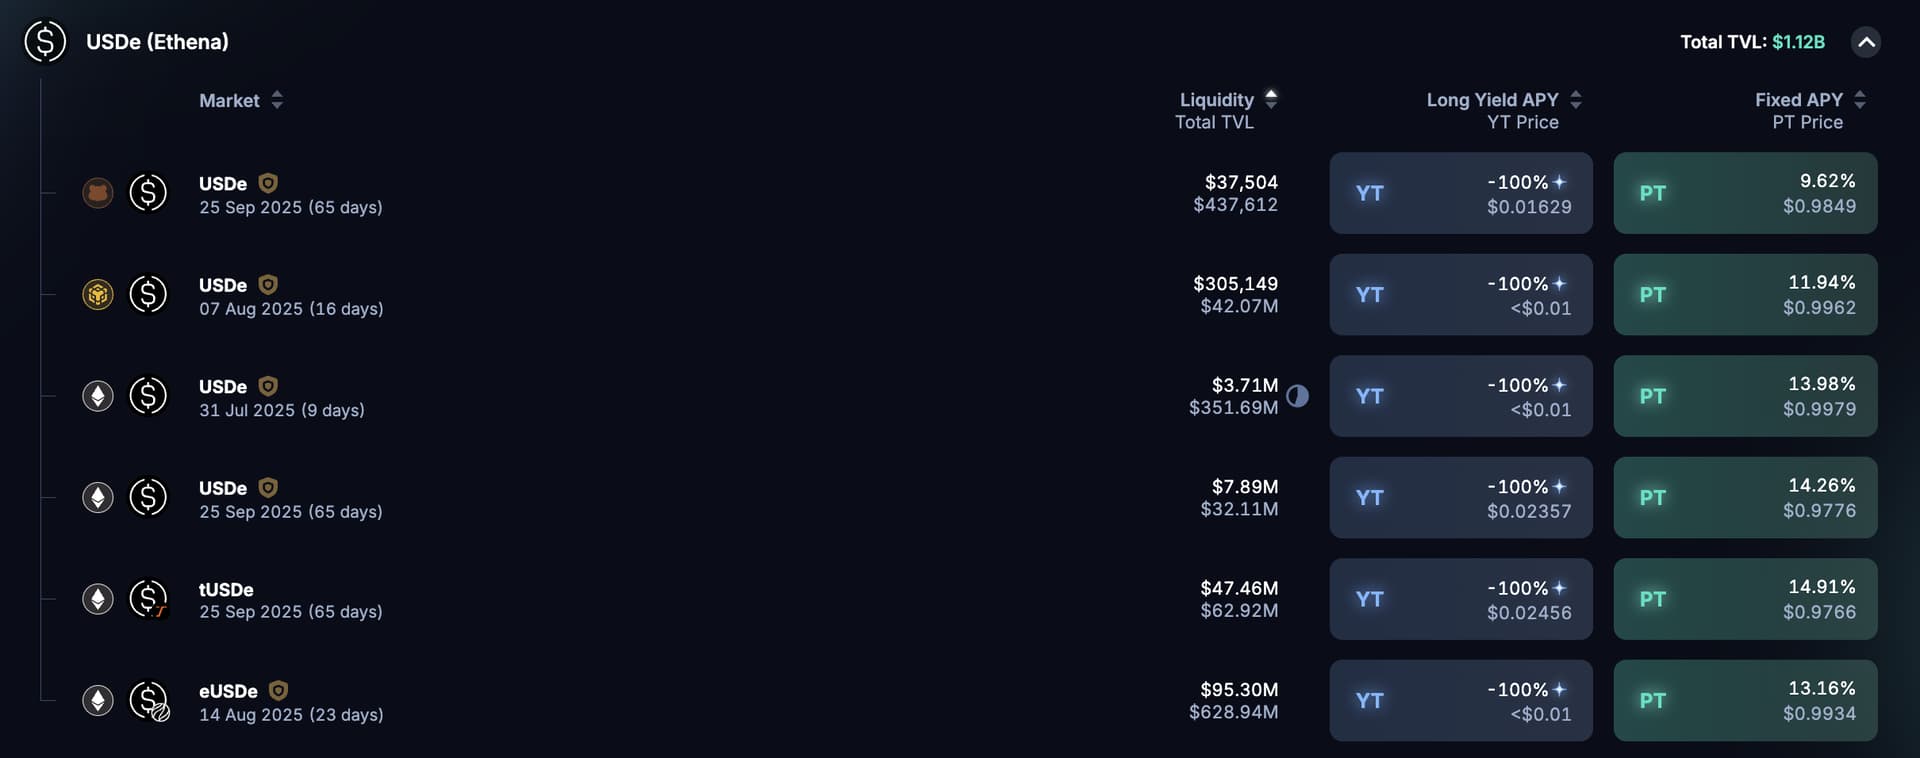Open YT button priced $0.02357

(1461, 498)
